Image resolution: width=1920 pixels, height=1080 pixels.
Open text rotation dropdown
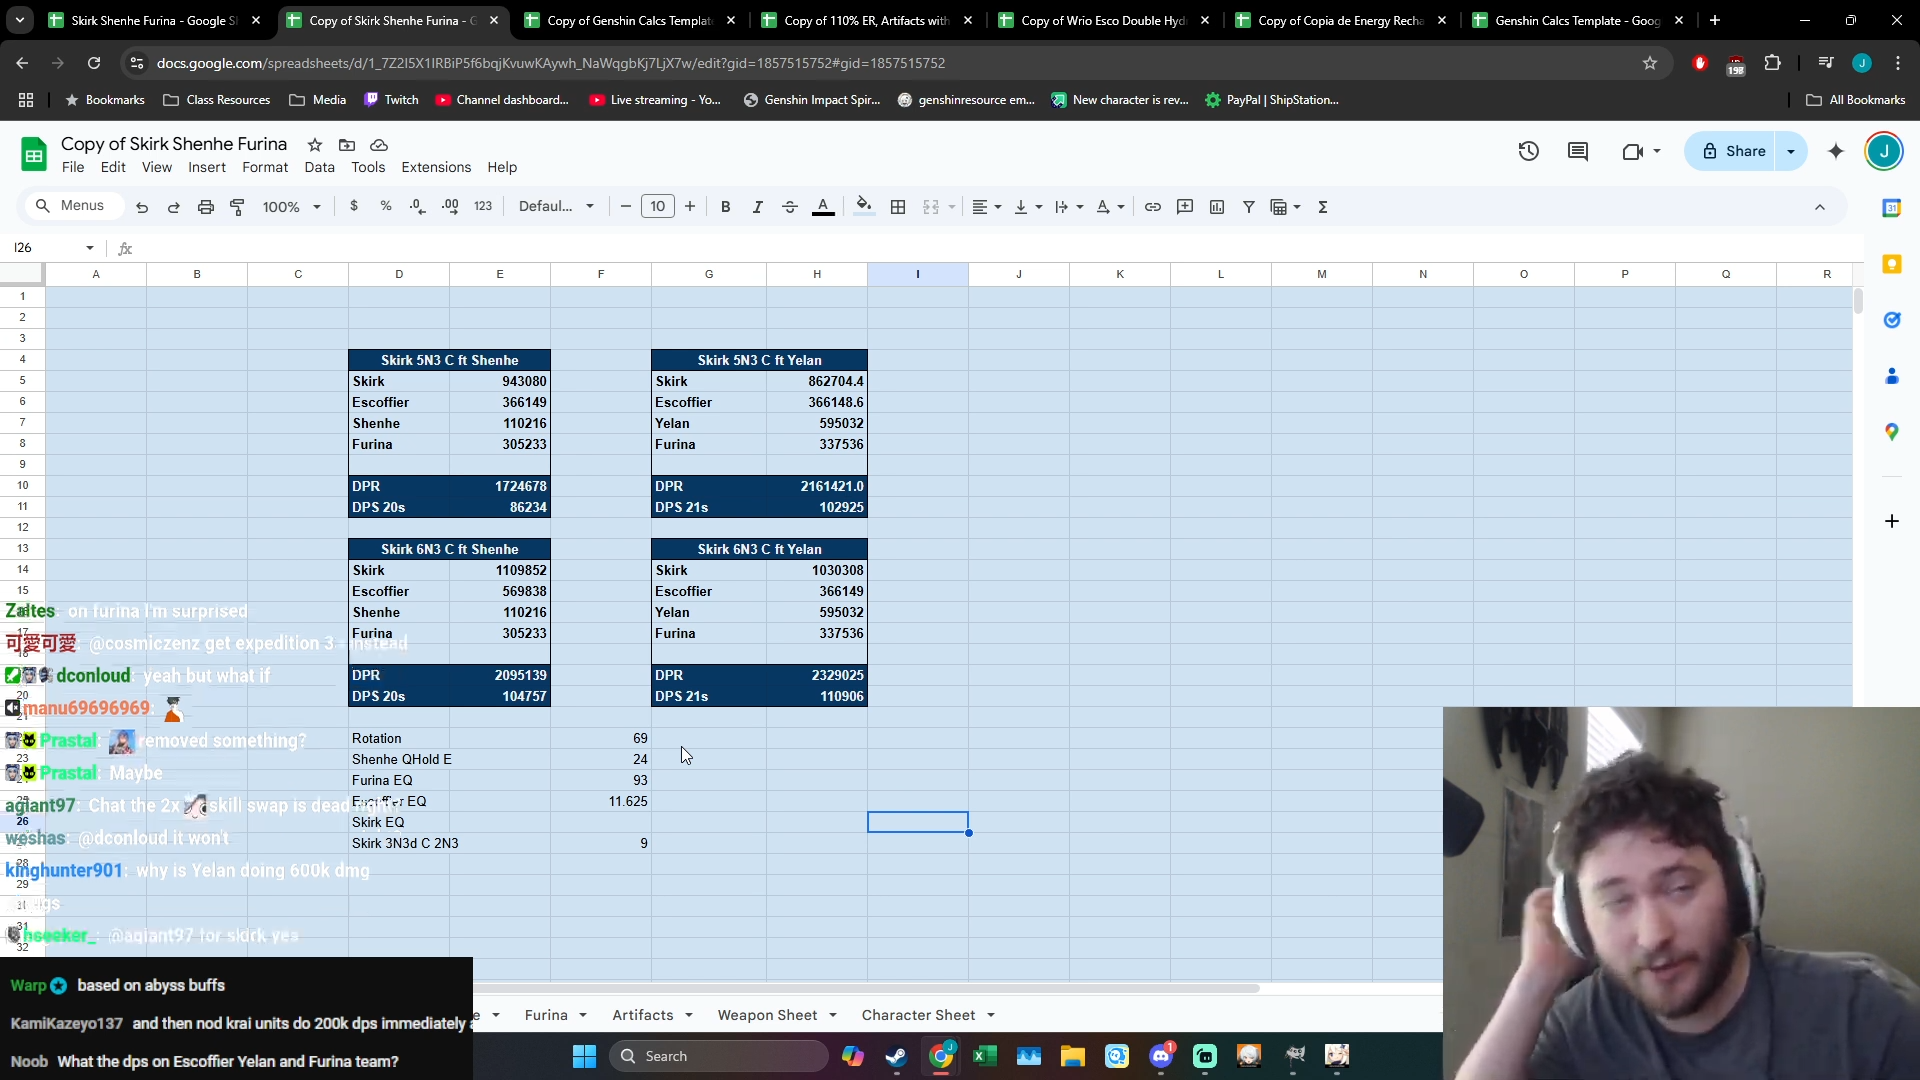tap(1110, 207)
